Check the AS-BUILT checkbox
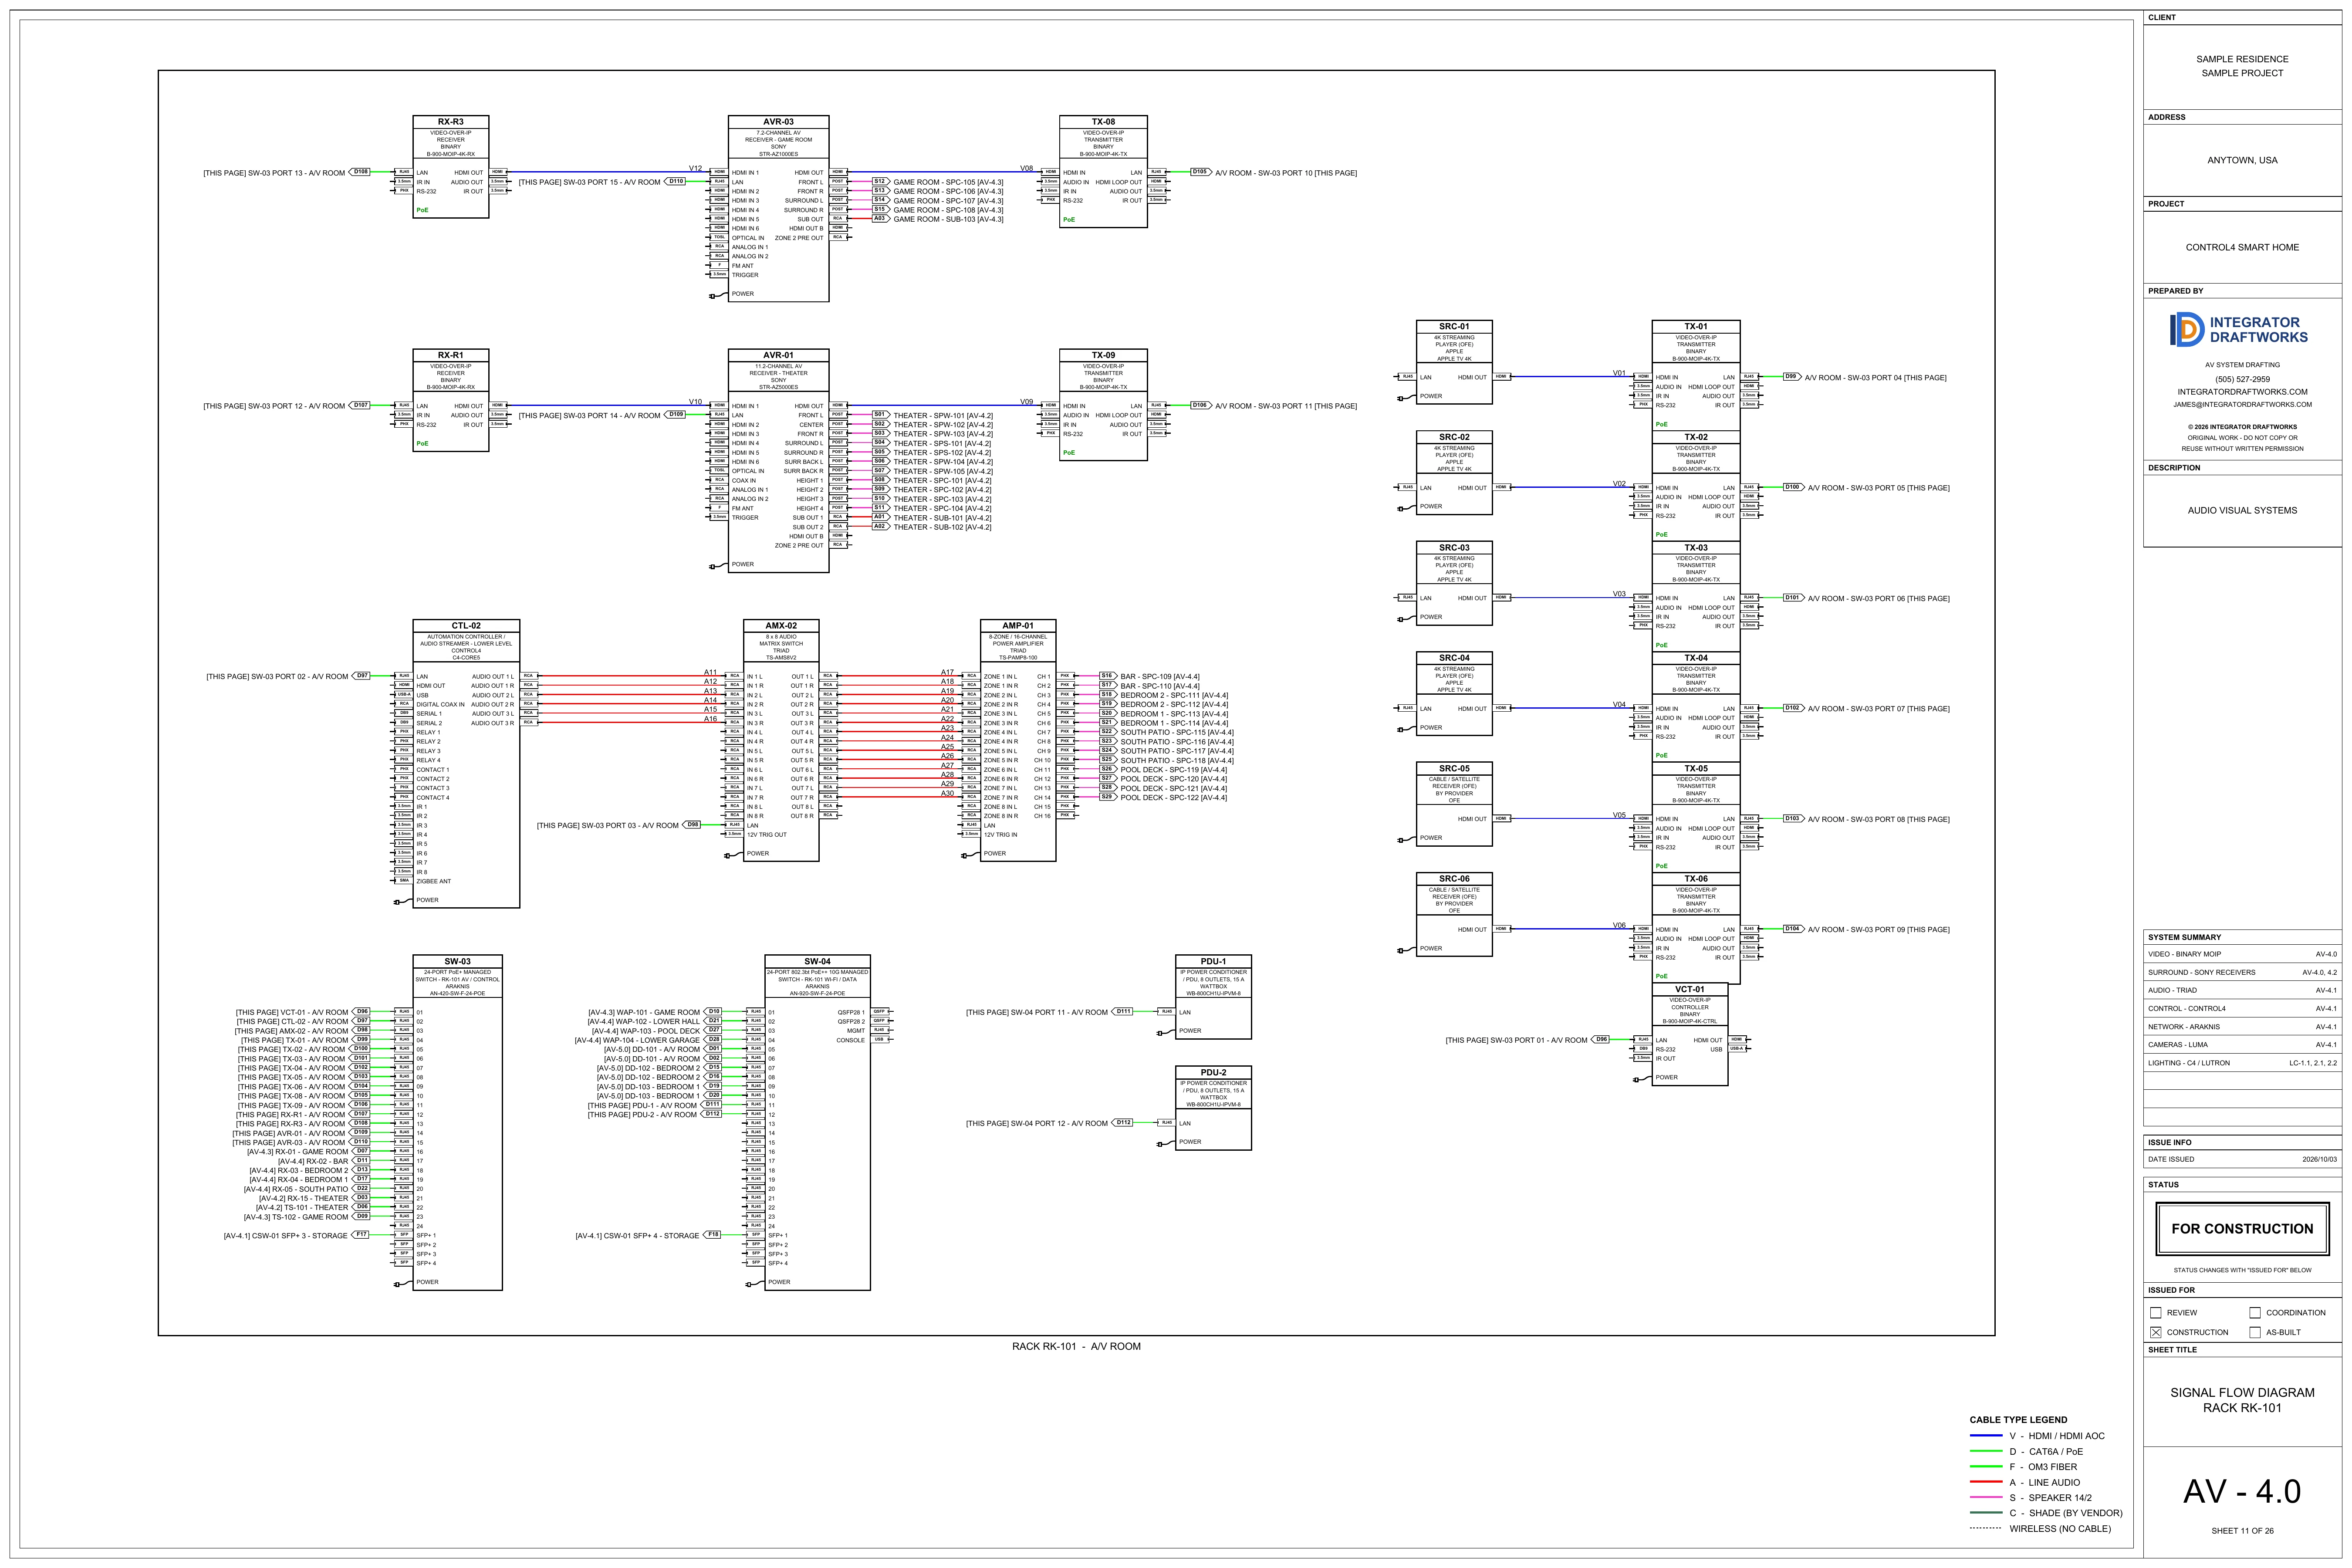The height and width of the screenshot is (1568, 2352). coord(2255,1332)
